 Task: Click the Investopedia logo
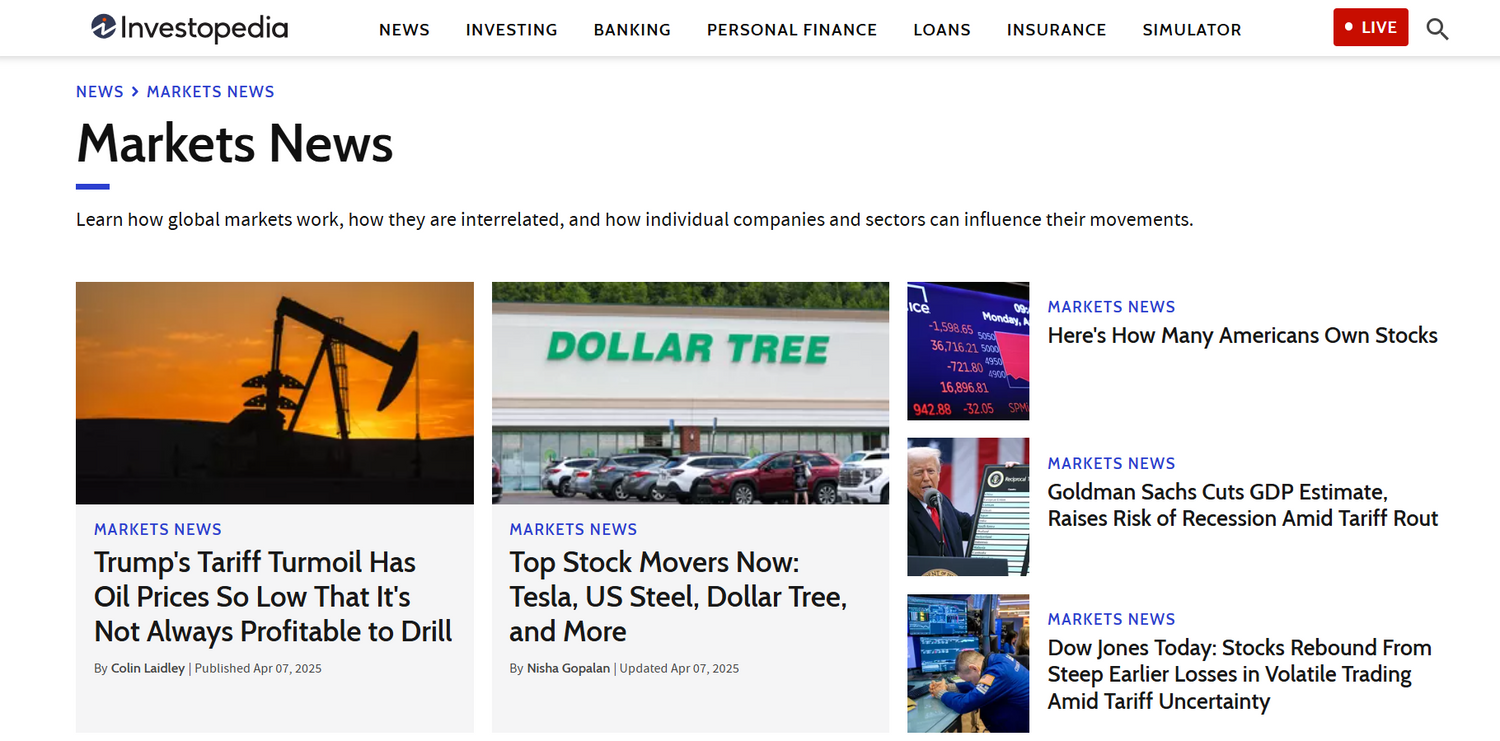[x=189, y=28]
